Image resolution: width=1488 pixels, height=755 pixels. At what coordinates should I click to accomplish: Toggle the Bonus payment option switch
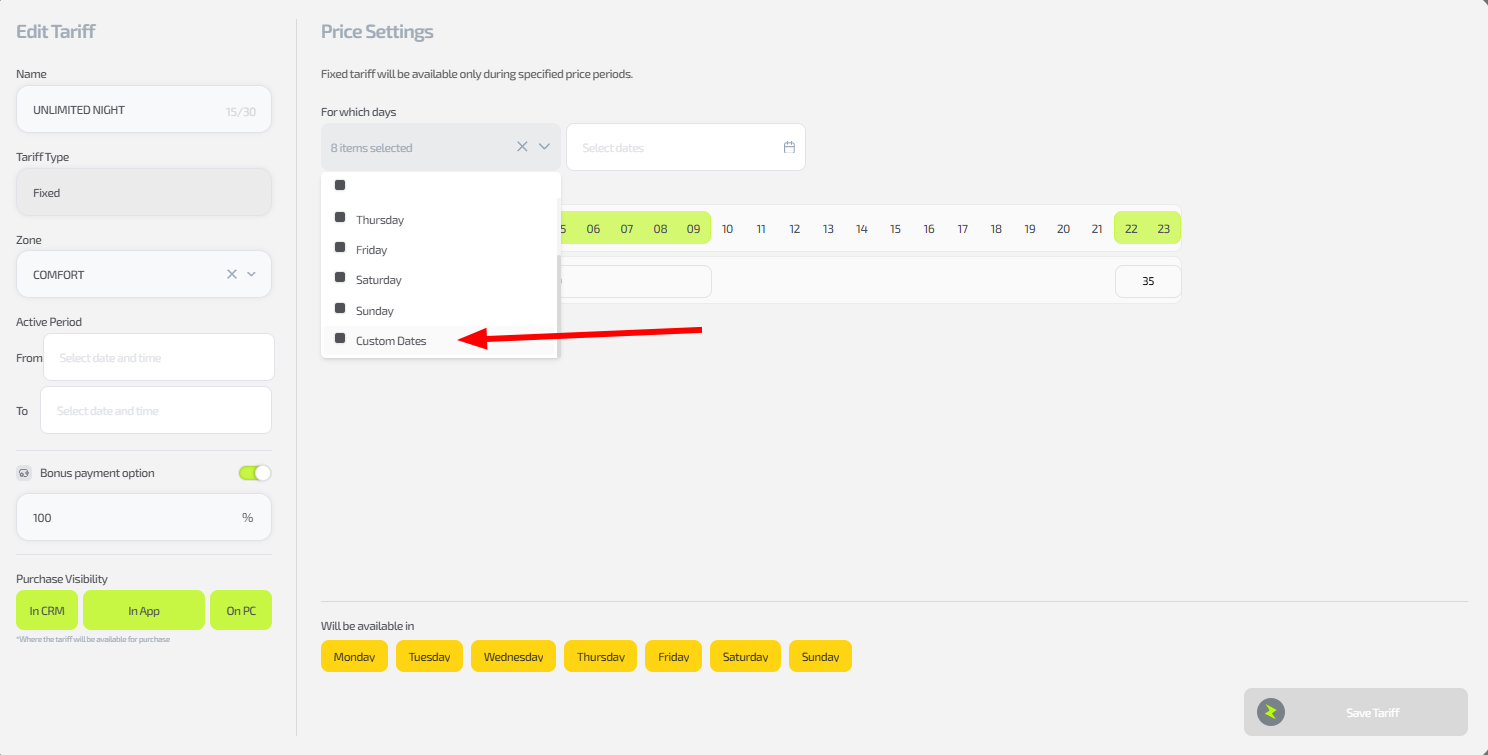click(x=254, y=473)
